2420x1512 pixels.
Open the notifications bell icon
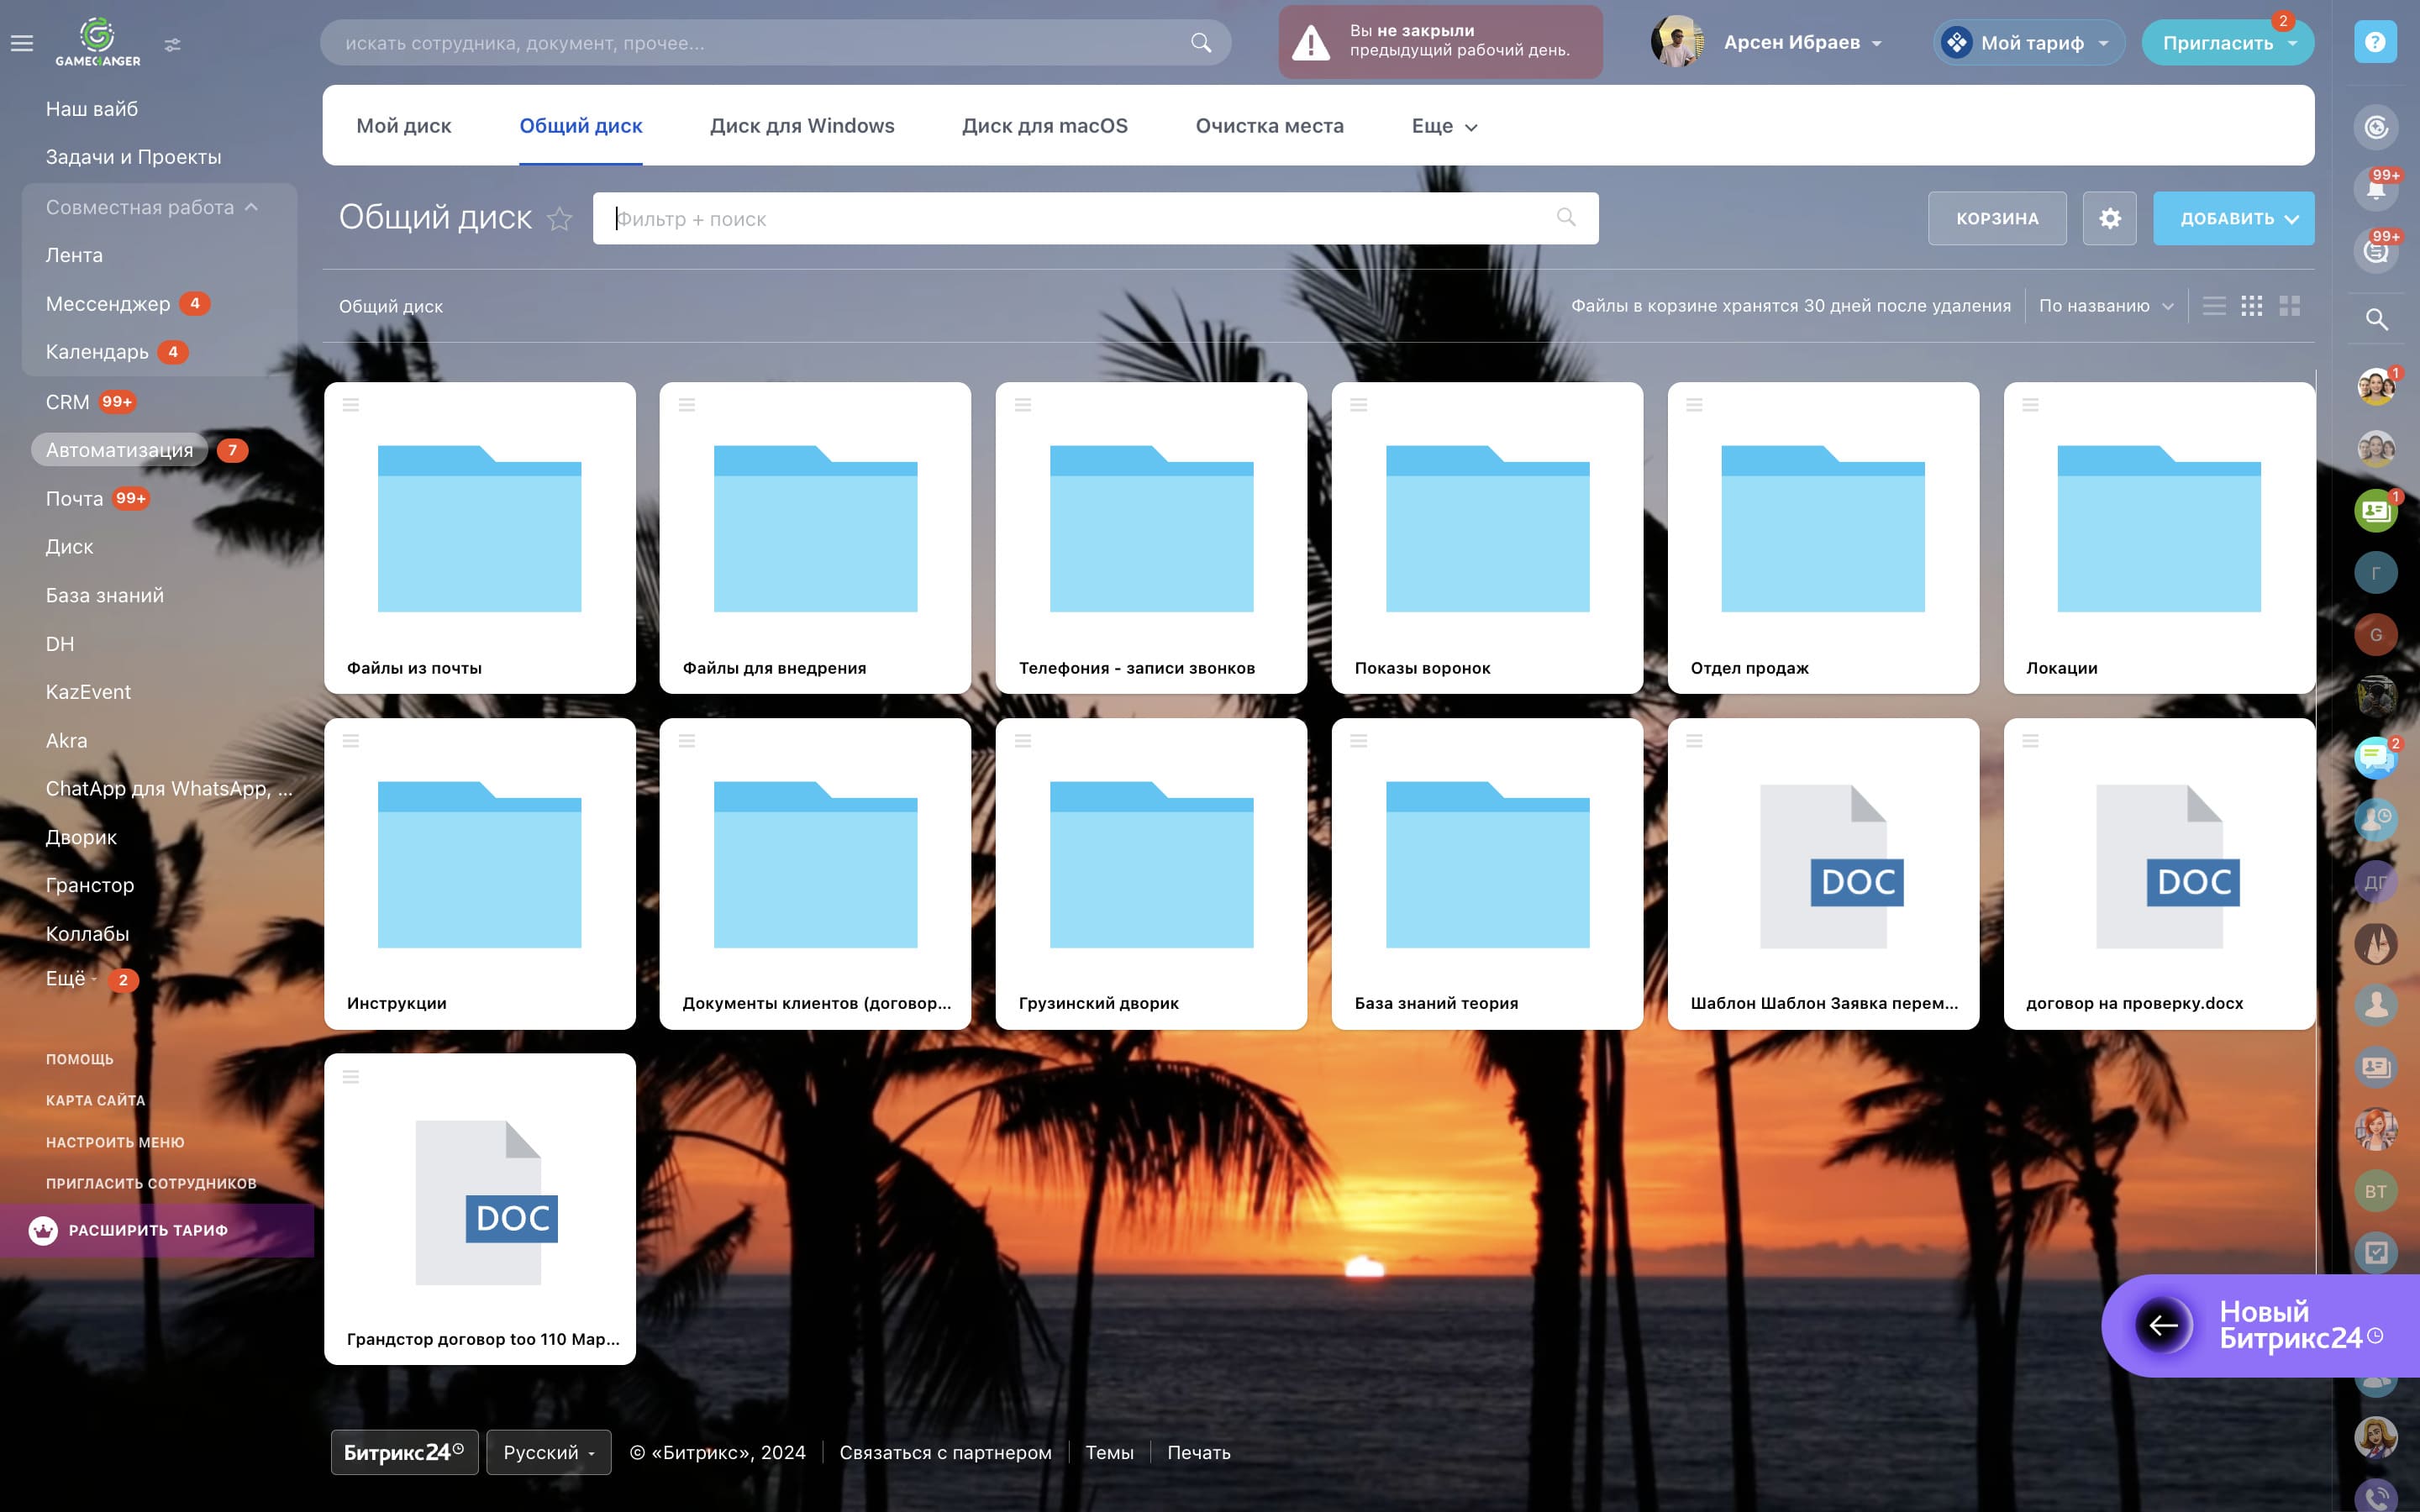[2376, 189]
